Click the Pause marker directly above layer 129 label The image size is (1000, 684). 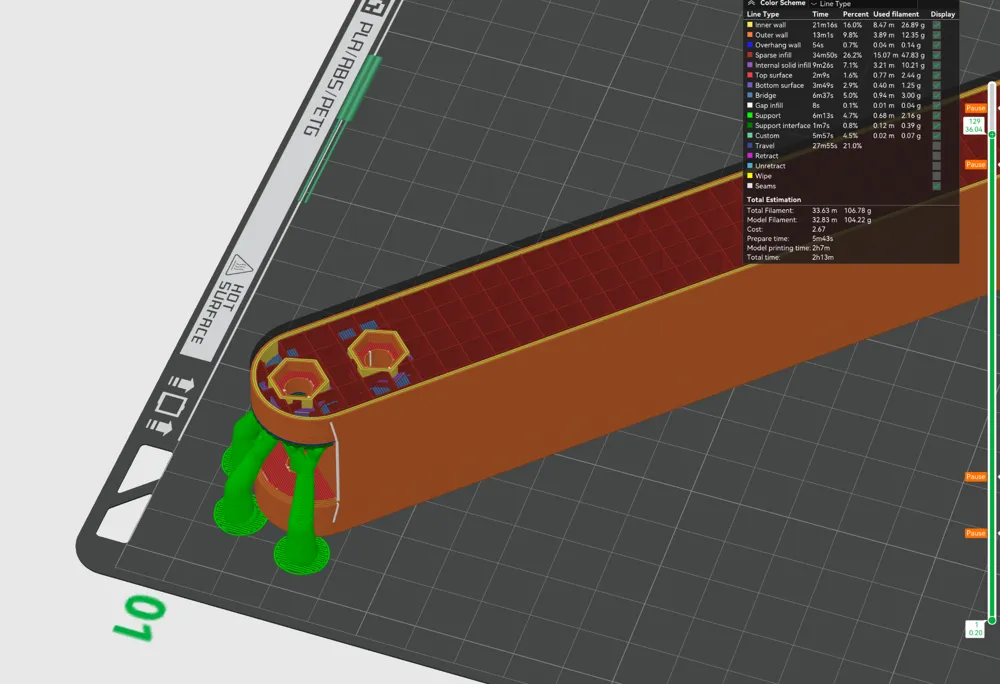[x=975, y=108]
